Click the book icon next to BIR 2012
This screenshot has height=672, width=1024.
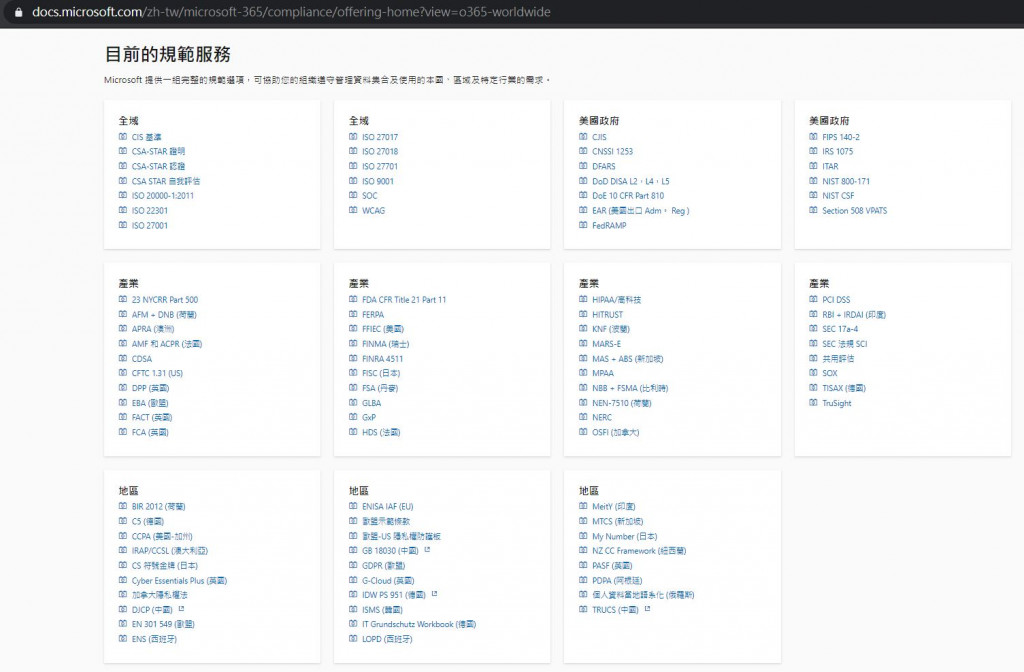(123, 505)
